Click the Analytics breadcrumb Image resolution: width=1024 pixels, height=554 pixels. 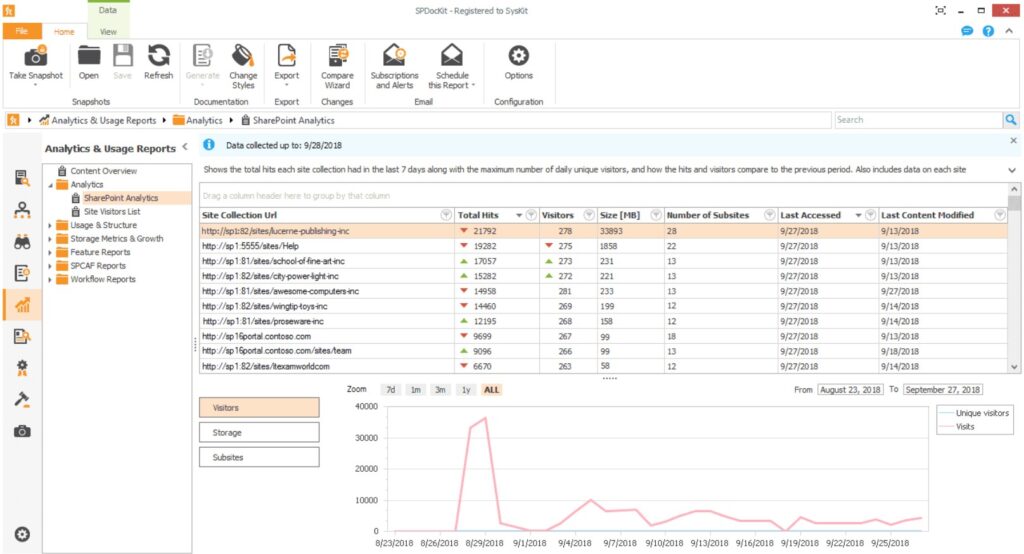click(x=204, y=120)
